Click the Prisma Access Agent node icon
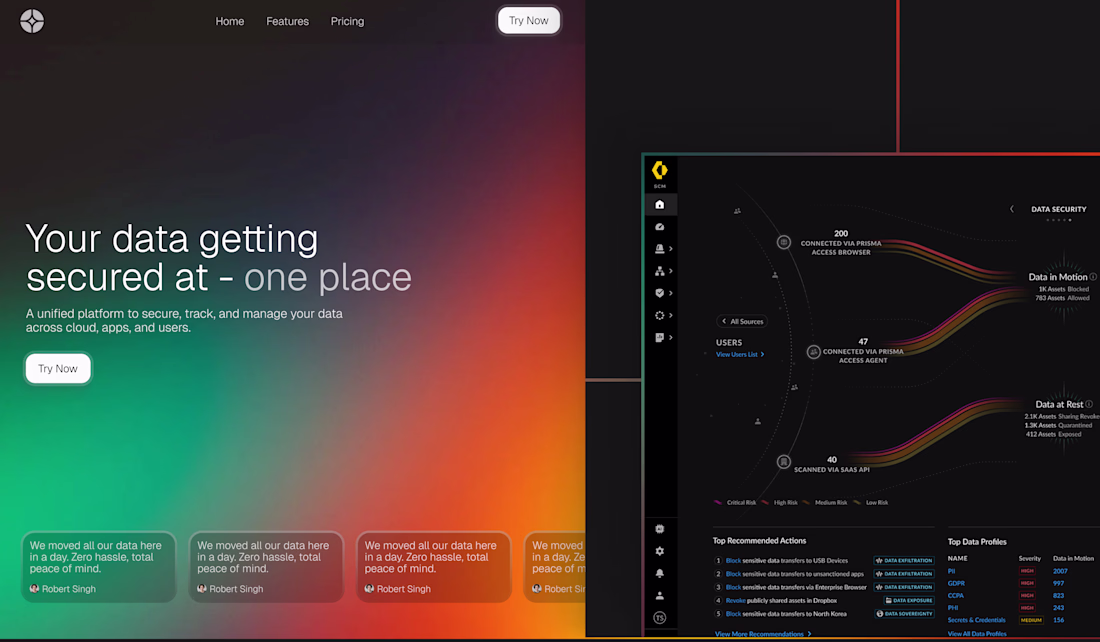Screen dimensions: 1100x642 click(813, 352)
